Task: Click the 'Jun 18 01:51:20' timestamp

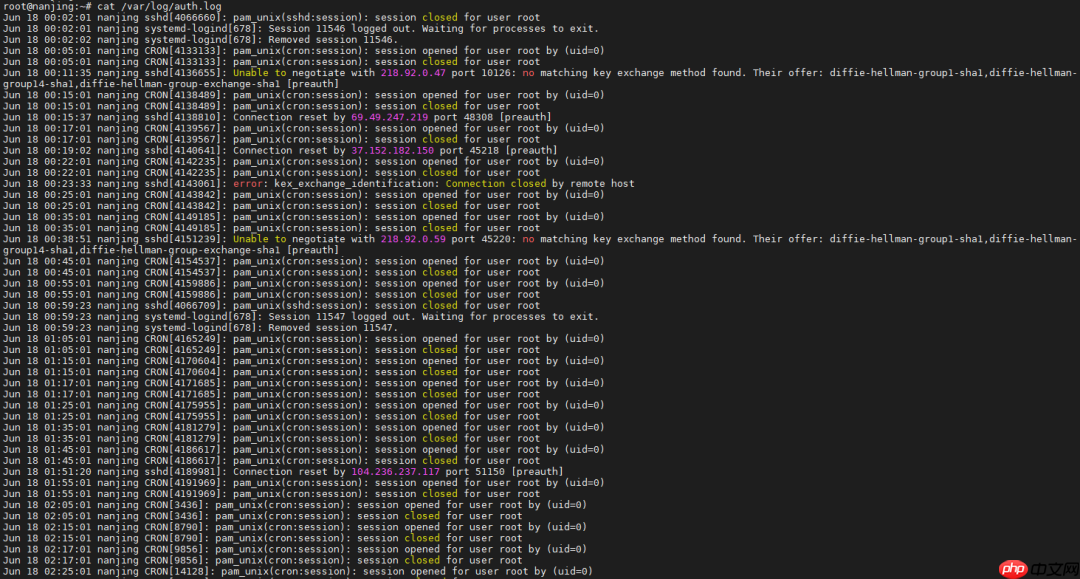Action: click(45, 472)
